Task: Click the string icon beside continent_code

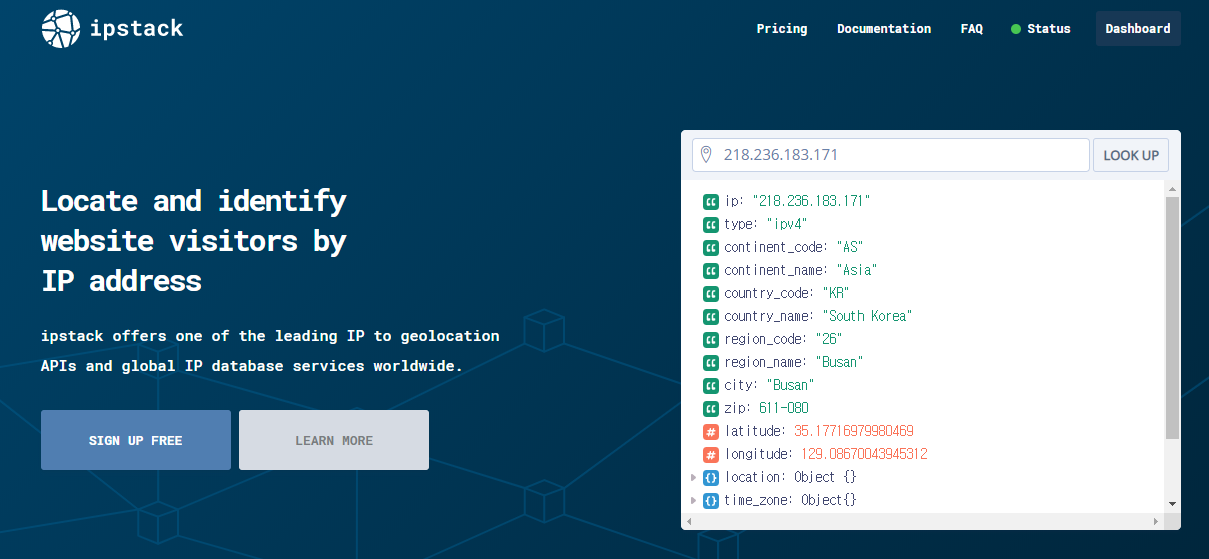Action: tap(711, 247)
